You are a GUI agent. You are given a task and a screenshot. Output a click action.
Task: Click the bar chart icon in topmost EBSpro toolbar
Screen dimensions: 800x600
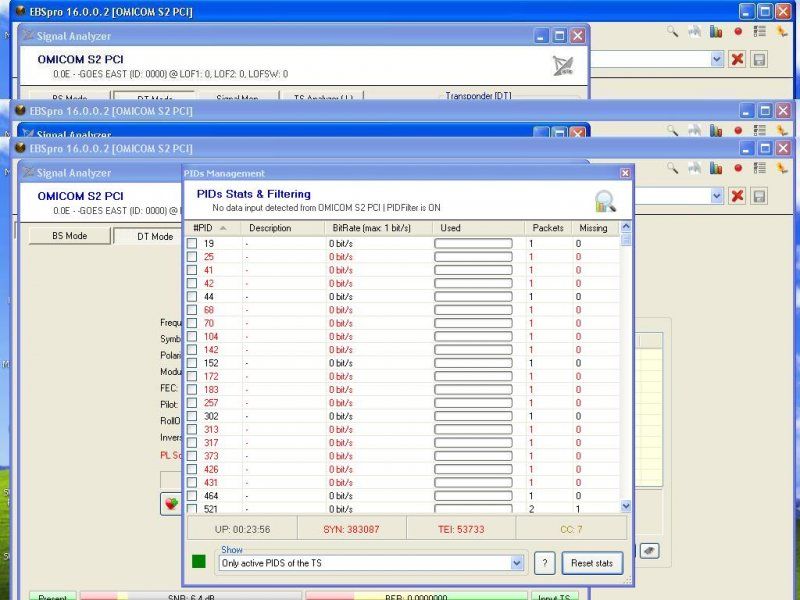(x=716, y=32)
